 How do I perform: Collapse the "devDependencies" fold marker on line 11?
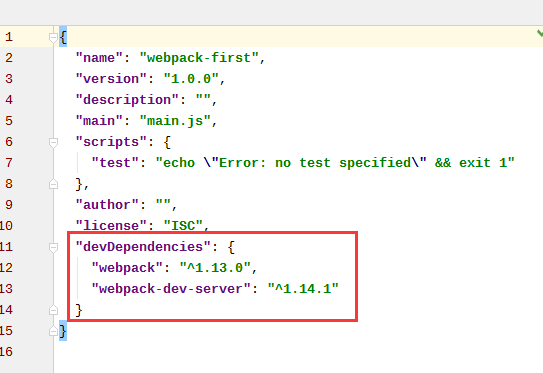tap(53, 247)
